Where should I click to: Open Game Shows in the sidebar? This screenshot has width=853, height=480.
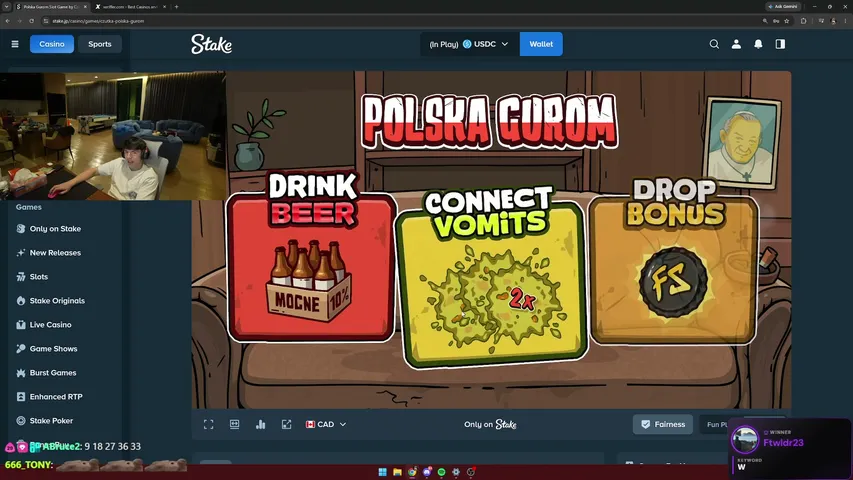click(x=53, y=348)
